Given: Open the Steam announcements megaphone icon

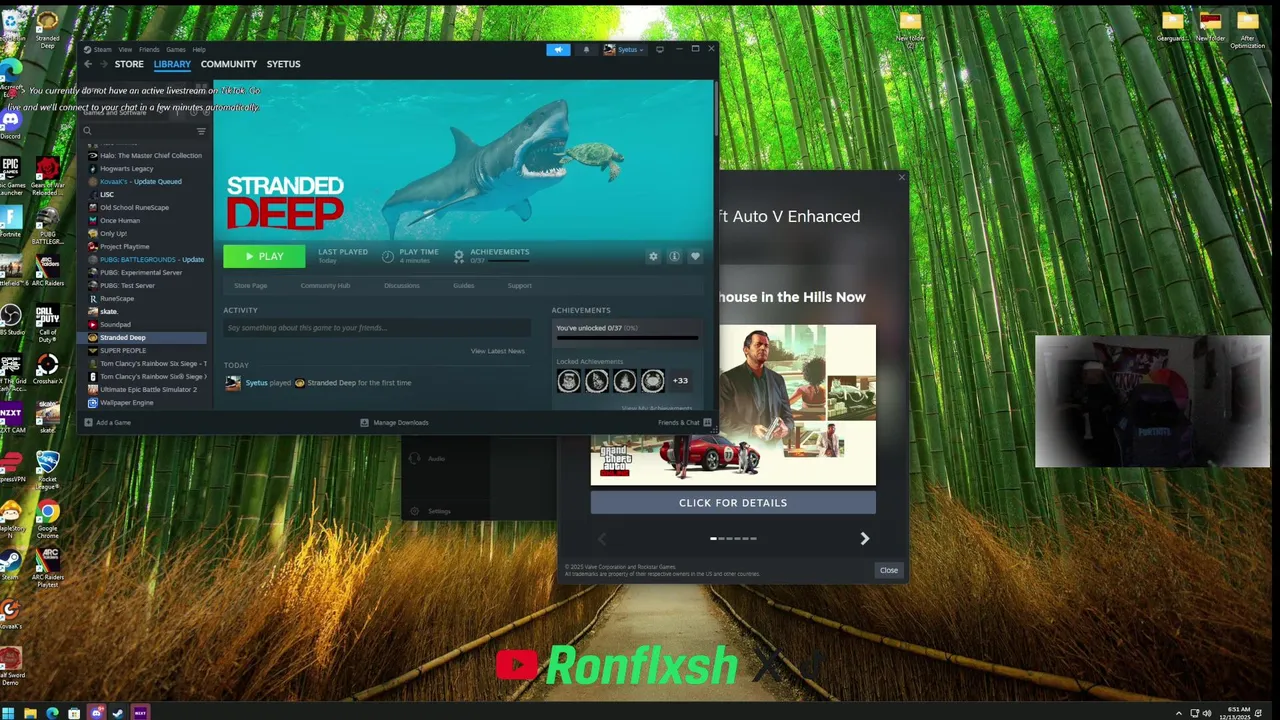Looking at the screenshot, I should 558,49.
